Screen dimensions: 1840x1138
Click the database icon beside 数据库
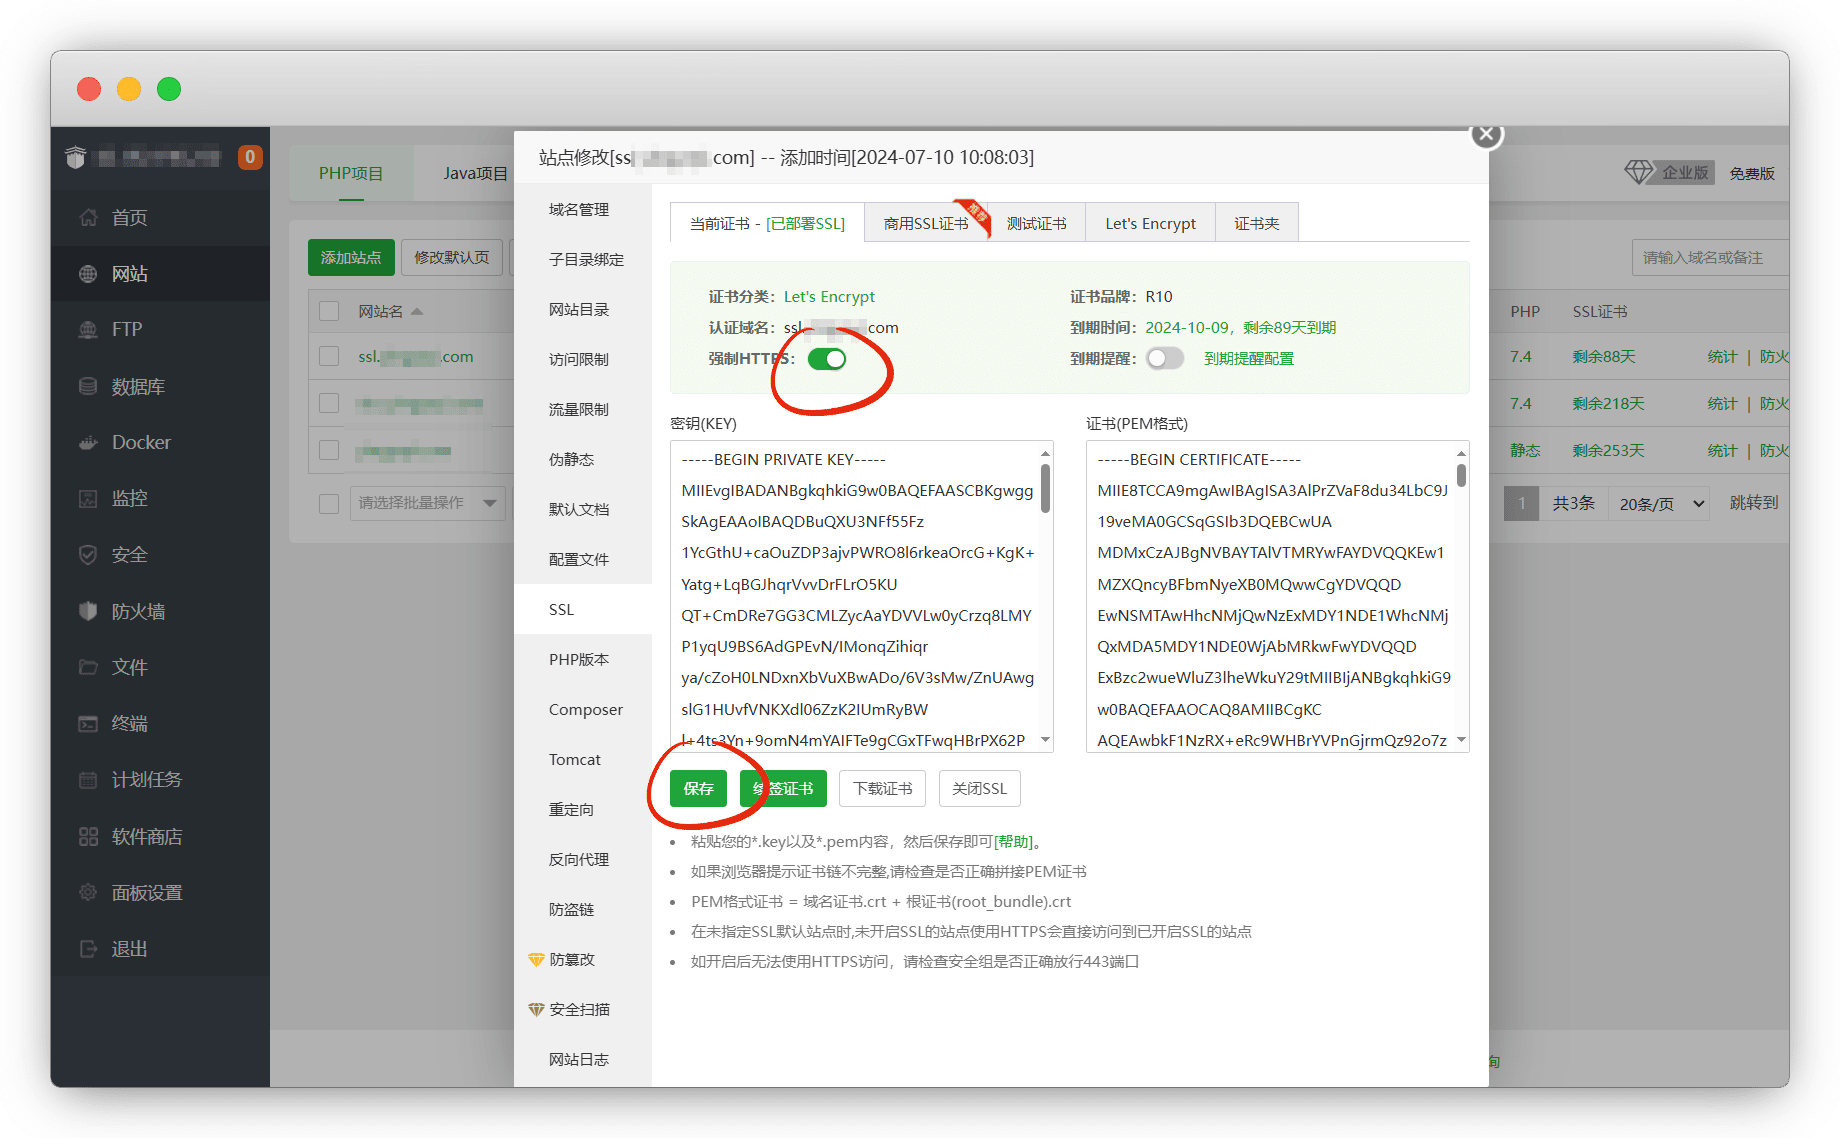click(89, 387)
